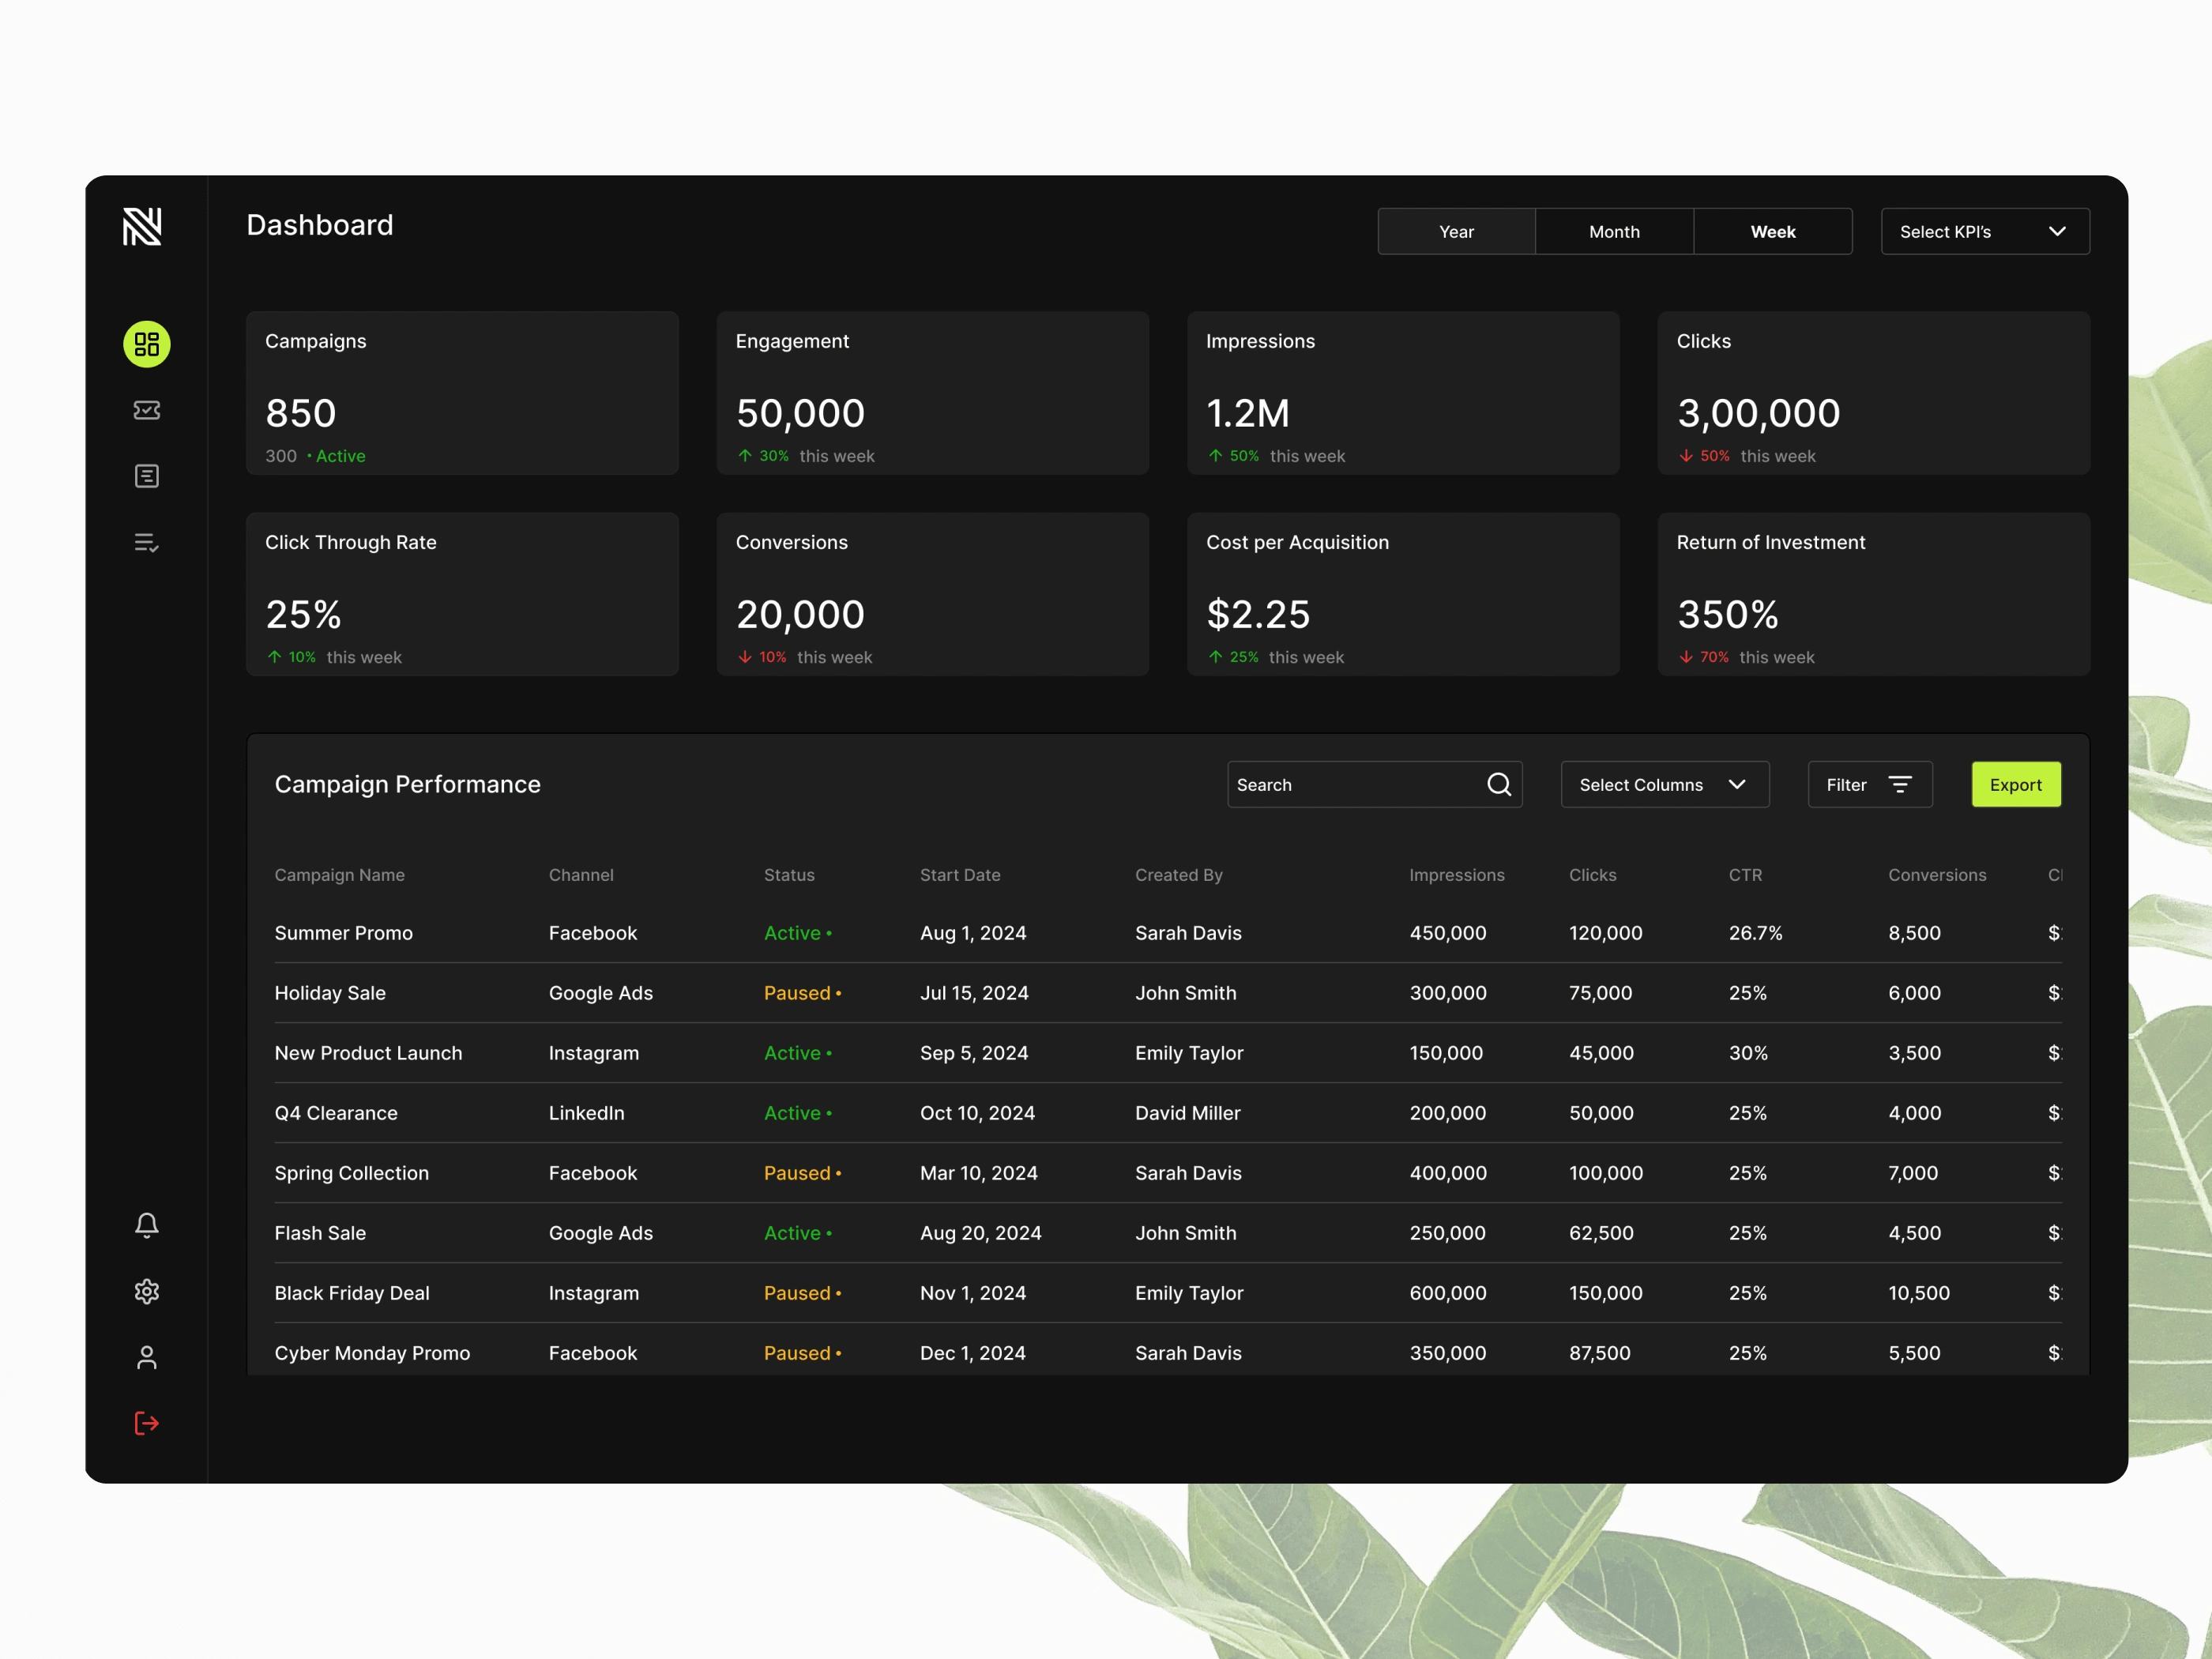The height and width of the screenshot is (1659, 2212).
Task: Open the document list sidebar icon
Action: coord(146,476)
